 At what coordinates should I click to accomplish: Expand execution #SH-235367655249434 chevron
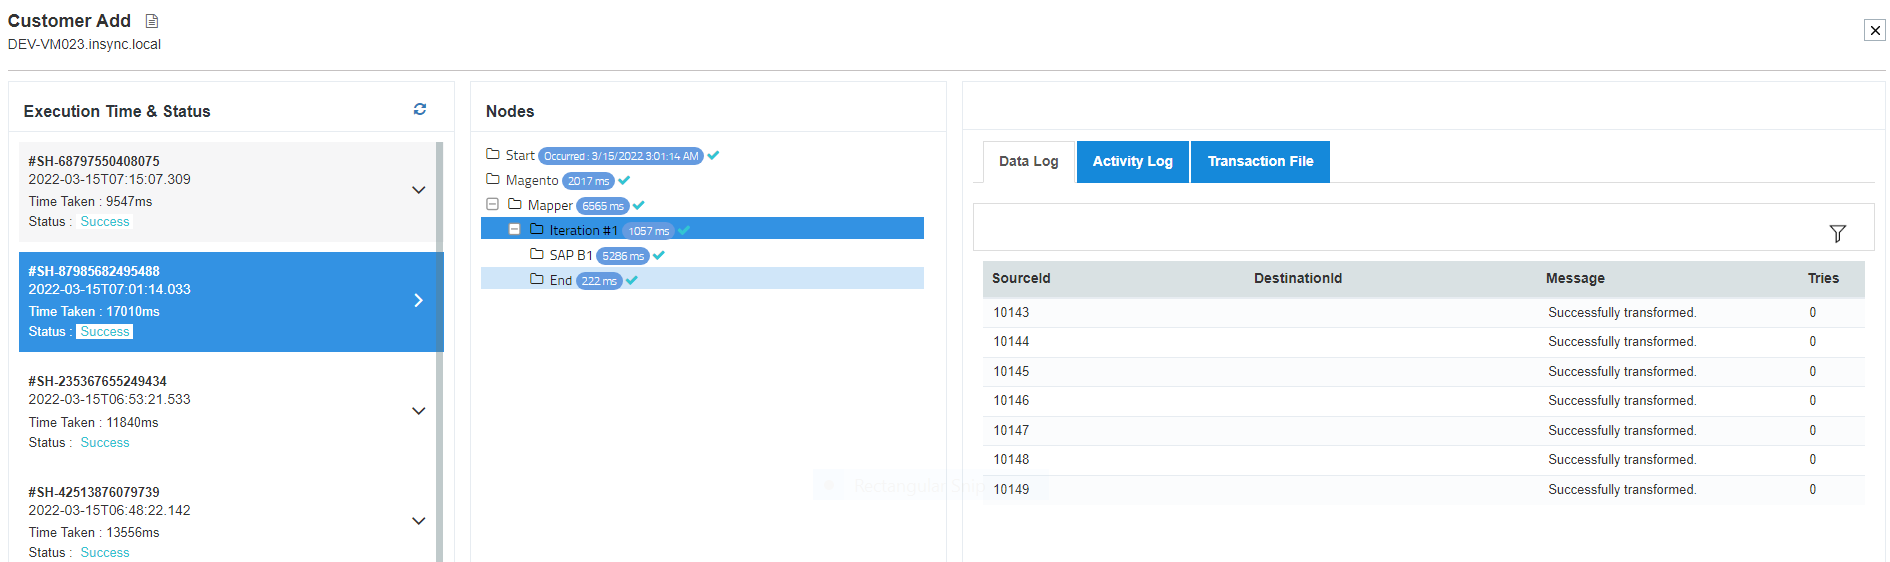[418, 411]
